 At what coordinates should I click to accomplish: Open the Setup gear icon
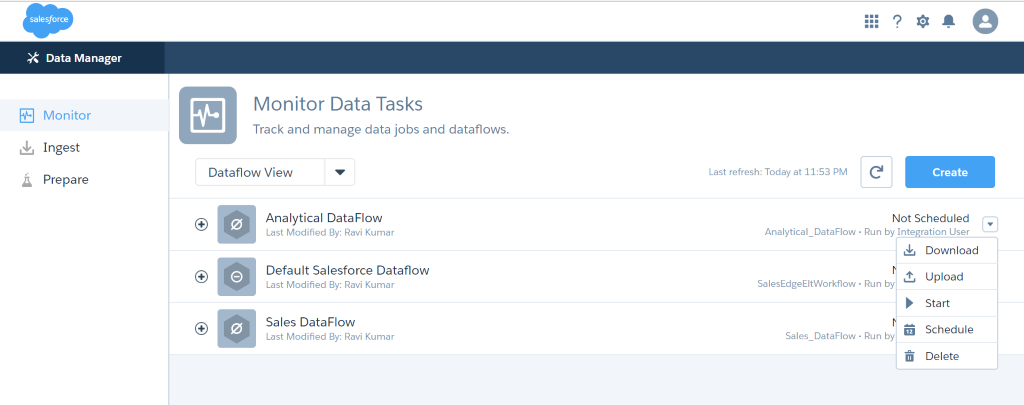click(922, 22)
